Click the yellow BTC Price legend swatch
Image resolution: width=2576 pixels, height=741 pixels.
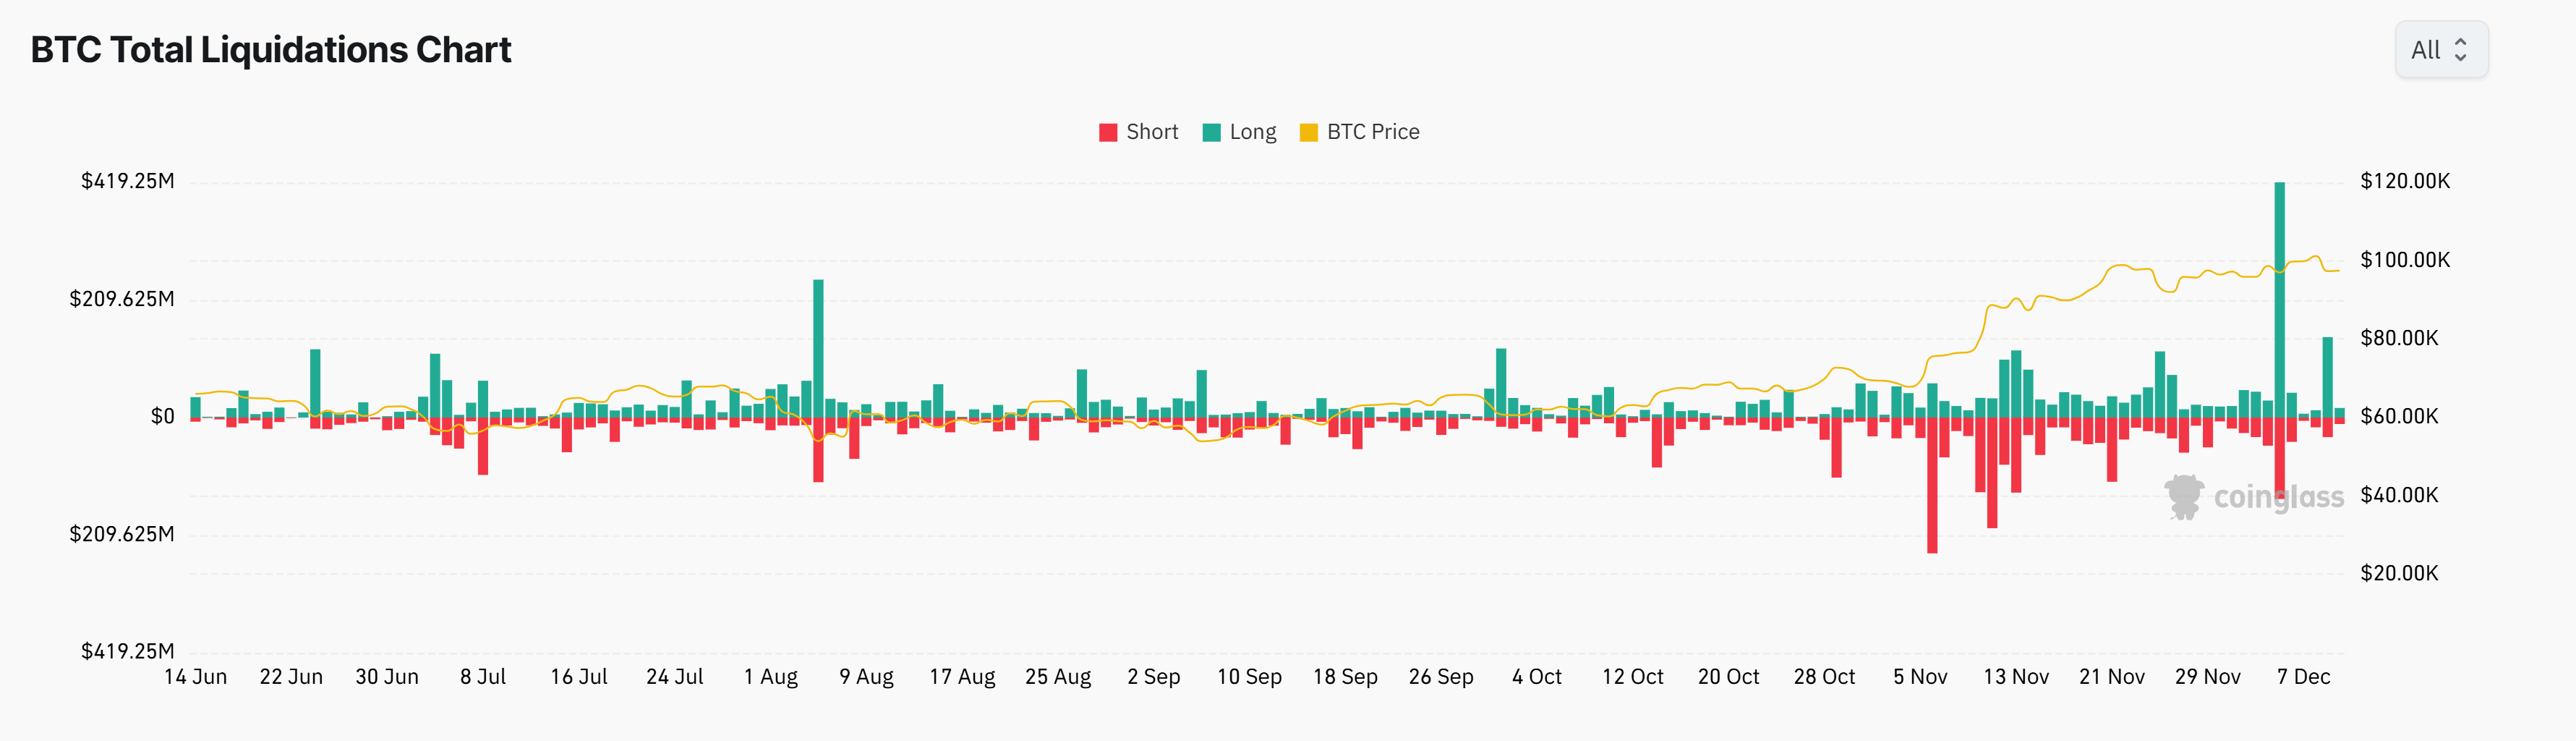(1308, 133)
